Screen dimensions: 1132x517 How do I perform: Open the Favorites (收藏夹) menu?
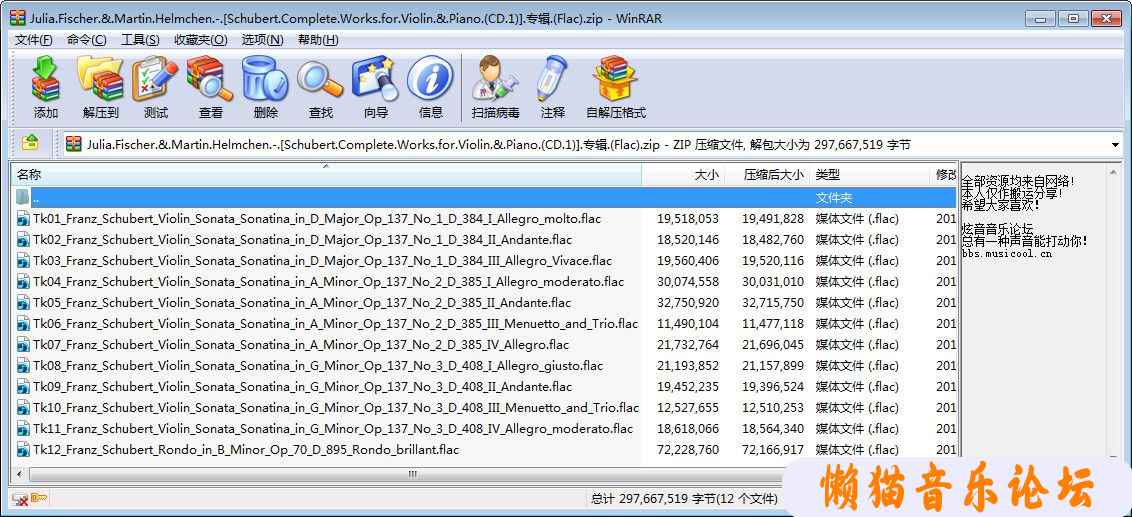(x=200, y=40)
